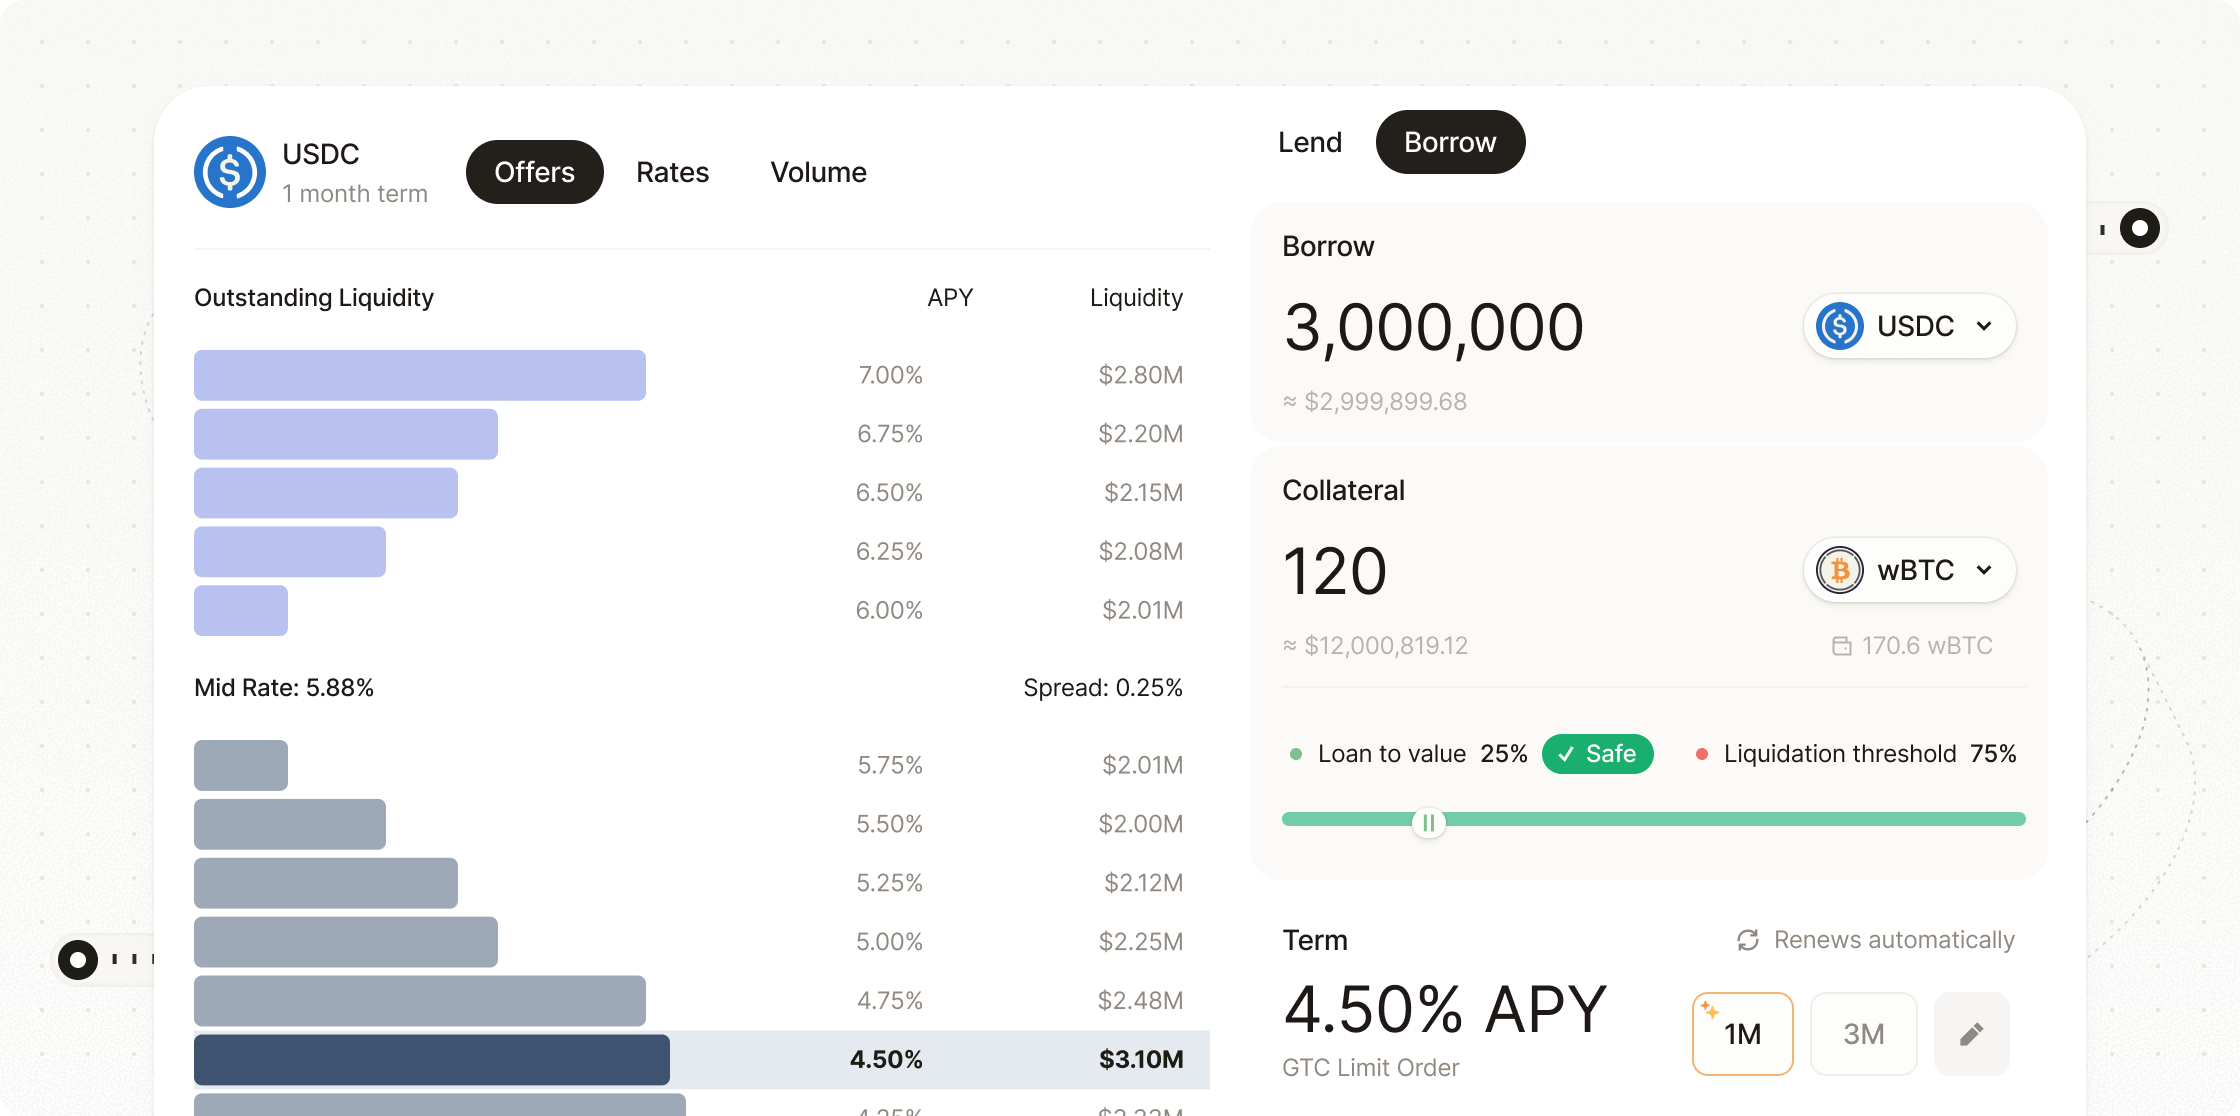Viewport: 2240px width, 1116px height.
Task: Click the 5.50% APY value
Action: (x=889, y=825)
